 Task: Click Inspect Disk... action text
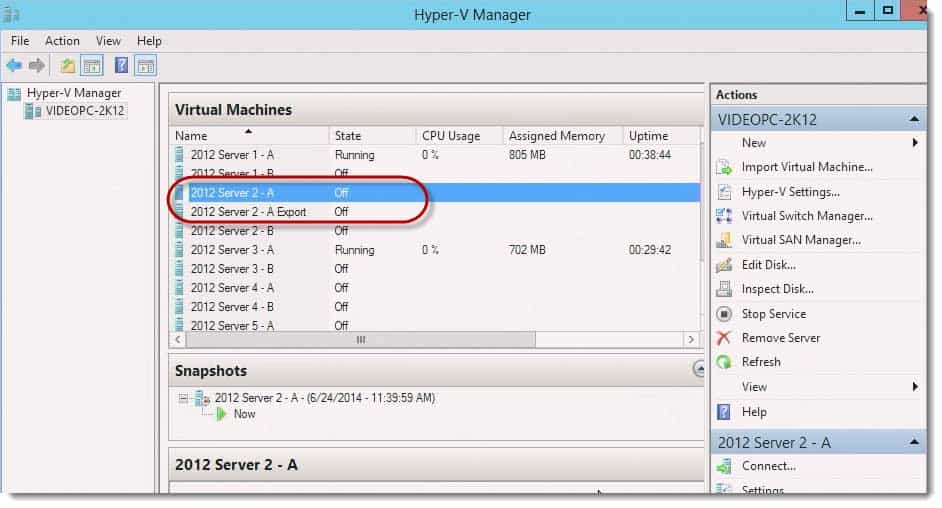pos(777,289)
